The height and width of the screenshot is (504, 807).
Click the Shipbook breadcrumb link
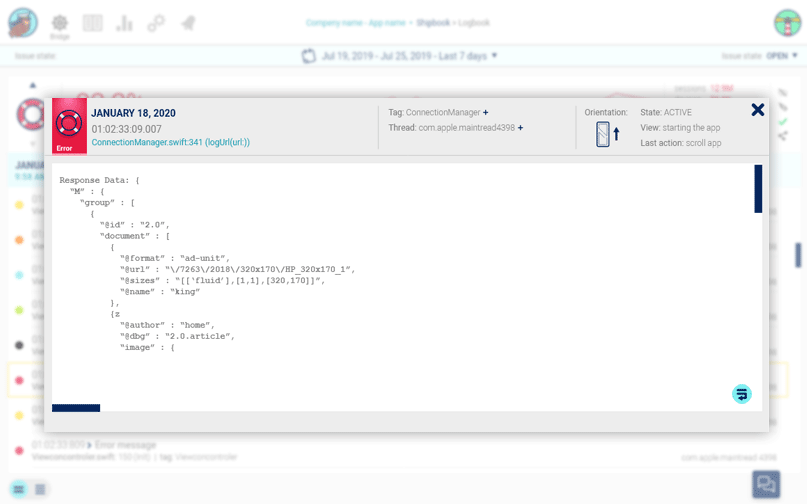(x=433, y=23)
